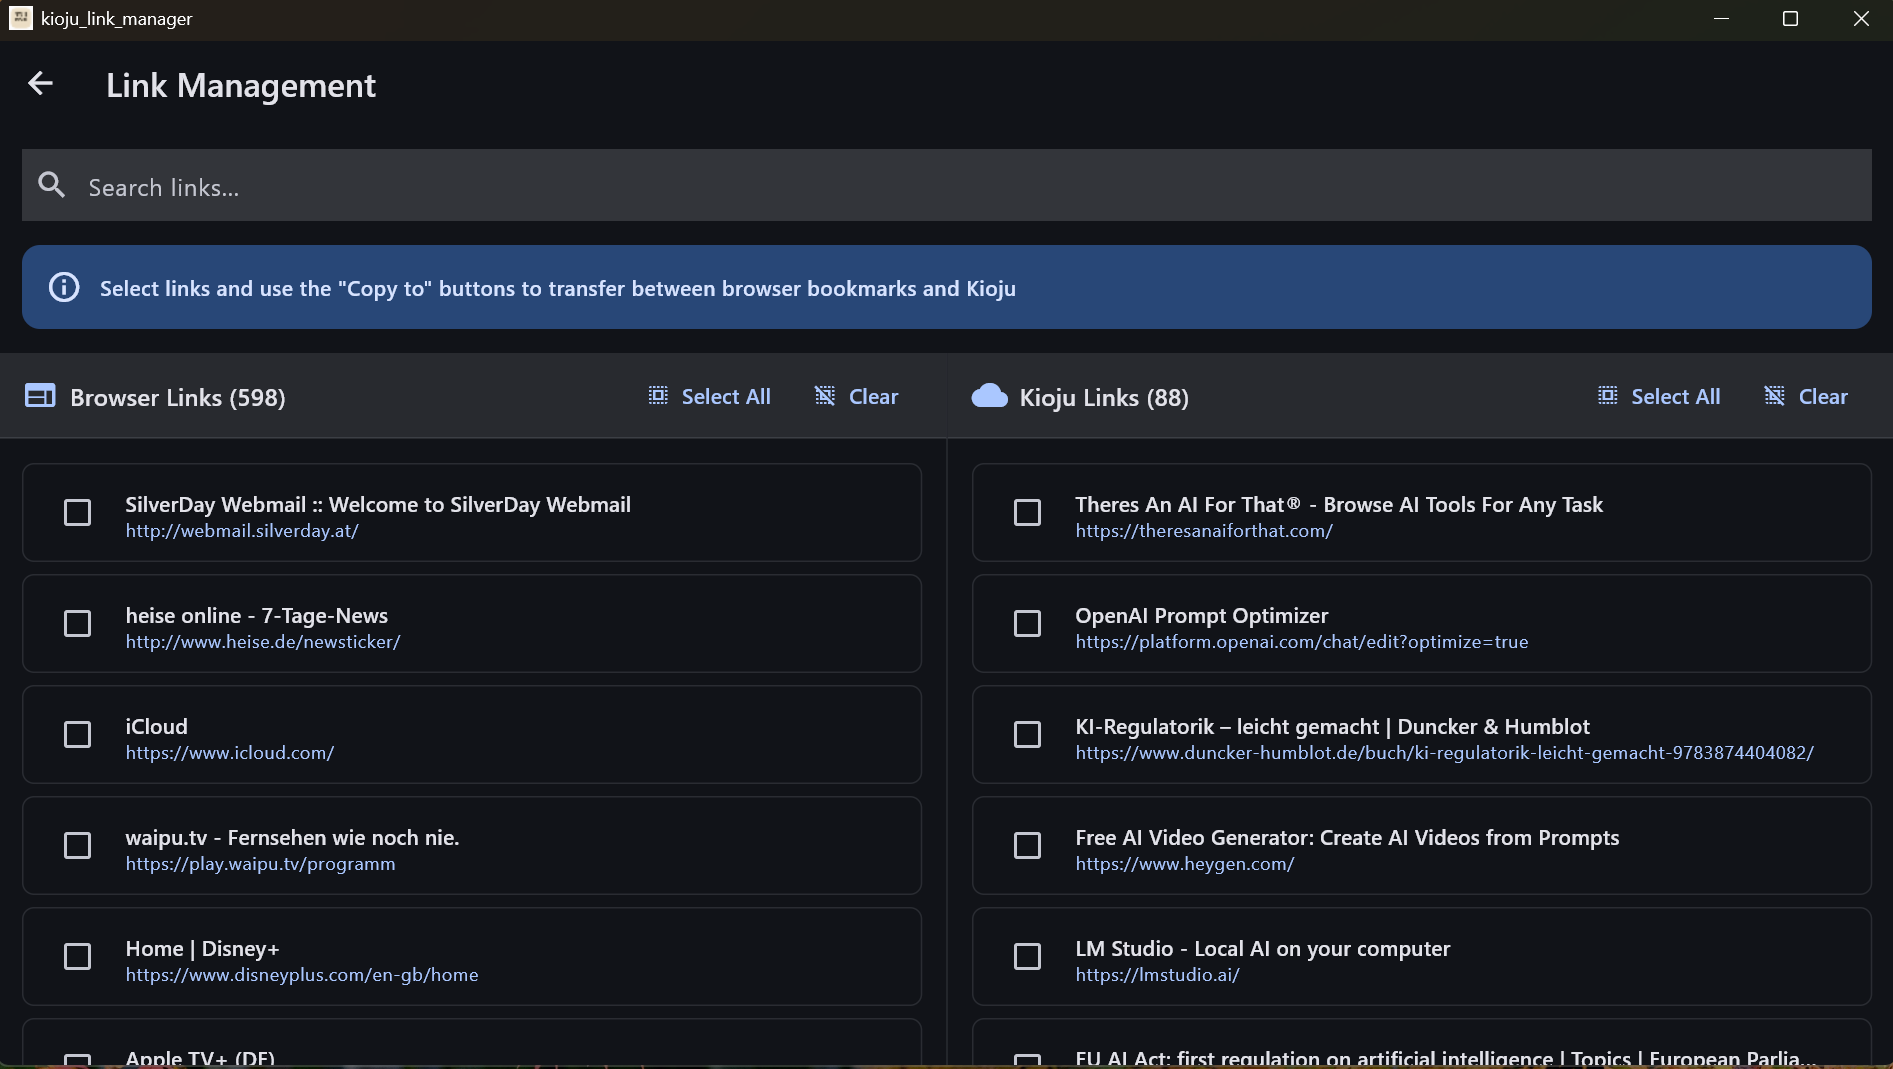The image size is (1893, 1069).
Task: Click the browser icon next to Browser Links
Action: click(x=40, y=396)
